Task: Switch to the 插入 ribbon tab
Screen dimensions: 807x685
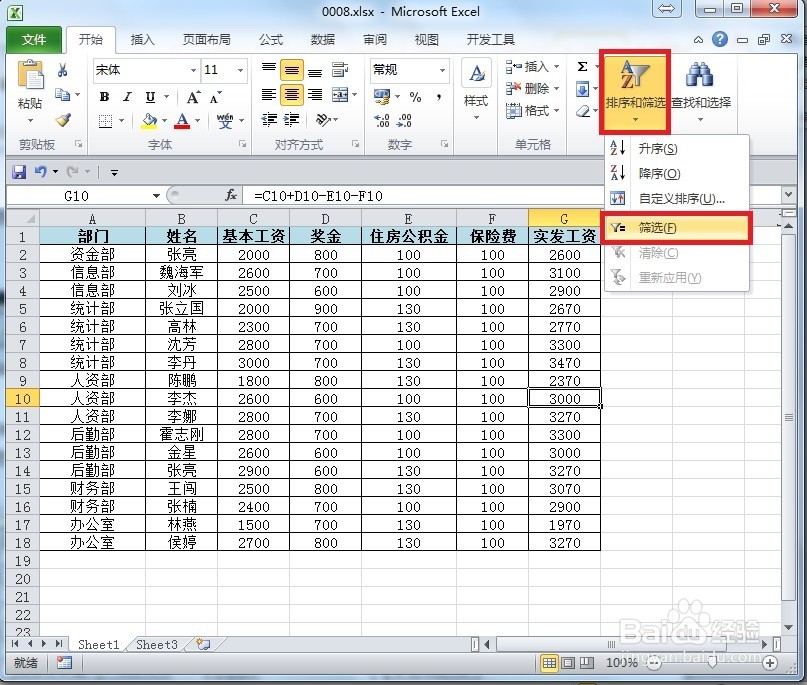Action: click(x=143, y=40)
